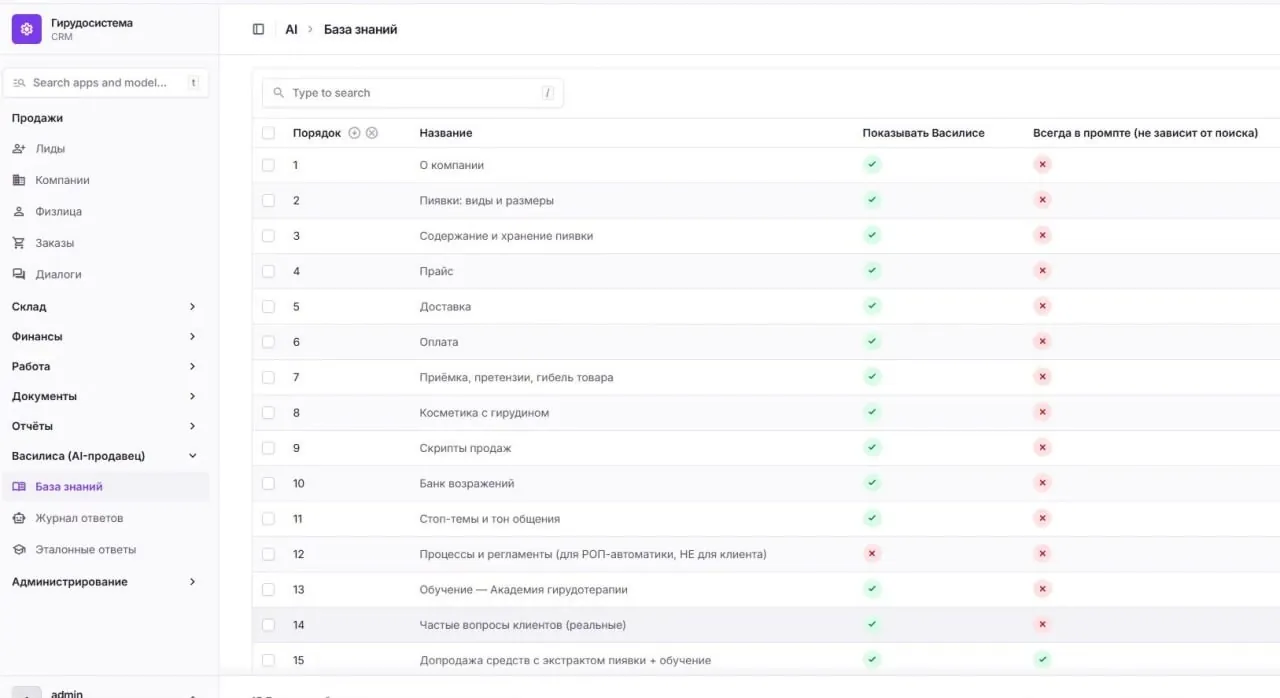Open Диалоги via its chat bubbles icon
The image size is (1280, 698).
coord(18,274)
